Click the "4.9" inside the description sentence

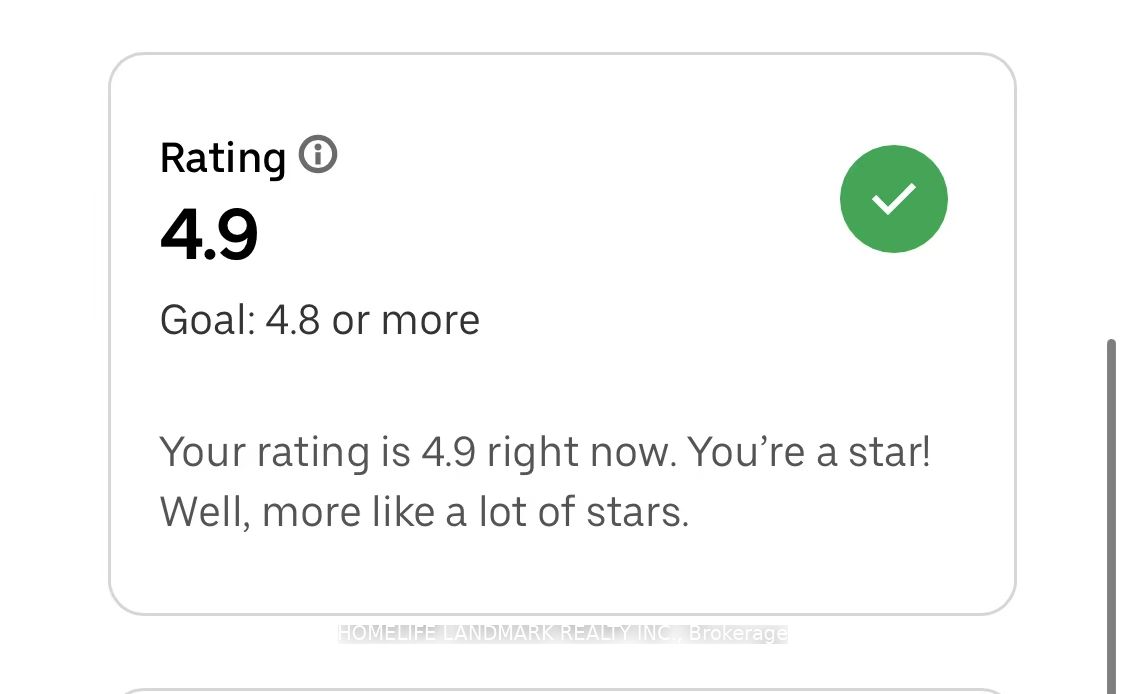pyautogui.click(x=448, y=452)
